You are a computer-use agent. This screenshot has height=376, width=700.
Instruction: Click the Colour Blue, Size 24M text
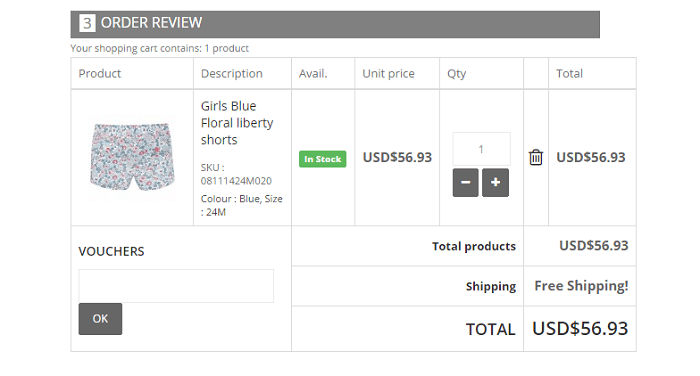pyautogui.click(x=242, y=205)
